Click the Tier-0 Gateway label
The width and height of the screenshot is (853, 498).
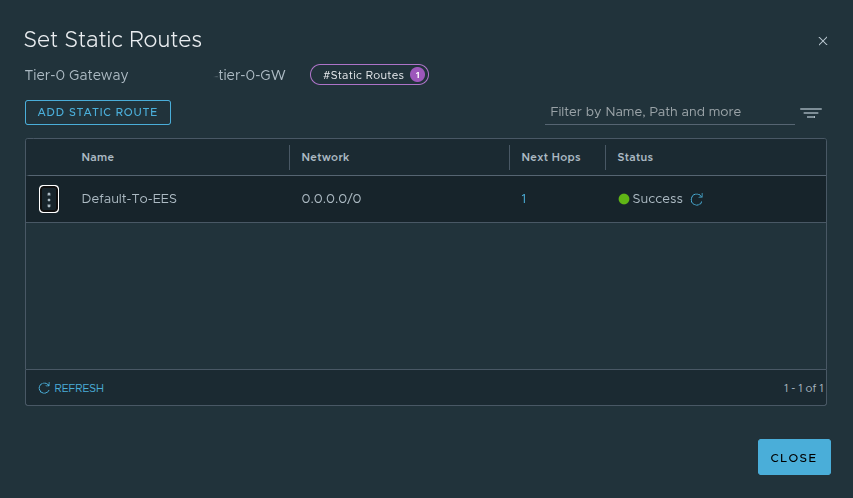coord(77,75)
